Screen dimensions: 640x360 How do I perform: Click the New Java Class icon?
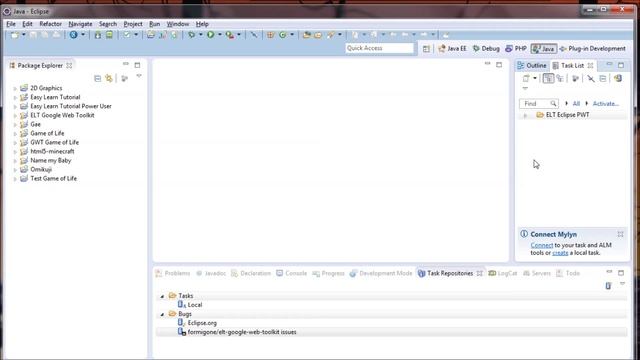click(282, 35)
